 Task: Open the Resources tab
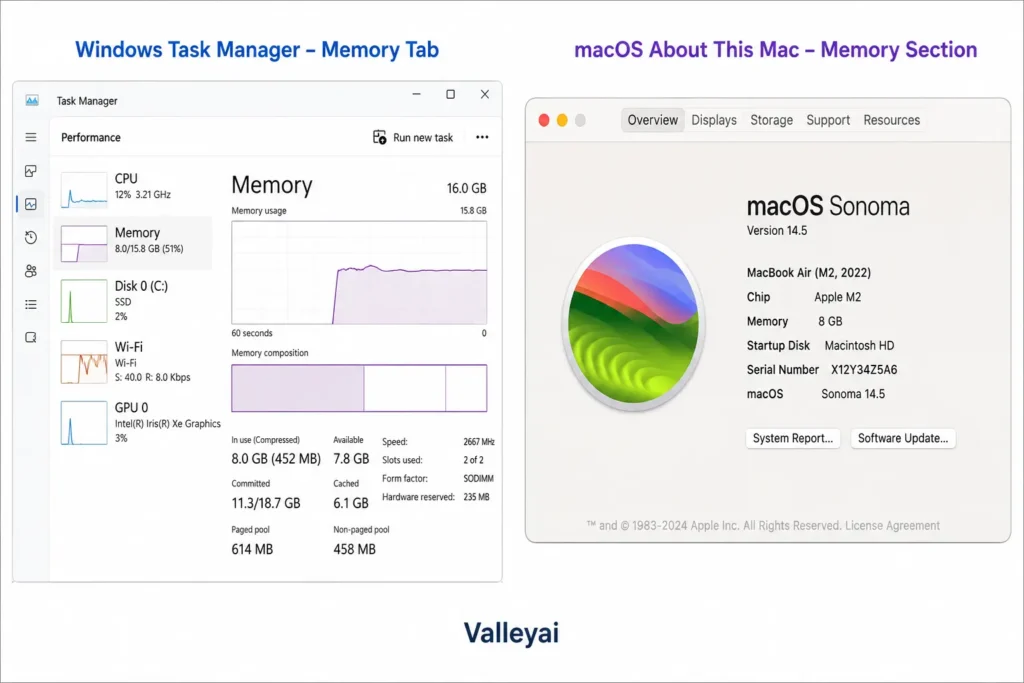point(891,120)
